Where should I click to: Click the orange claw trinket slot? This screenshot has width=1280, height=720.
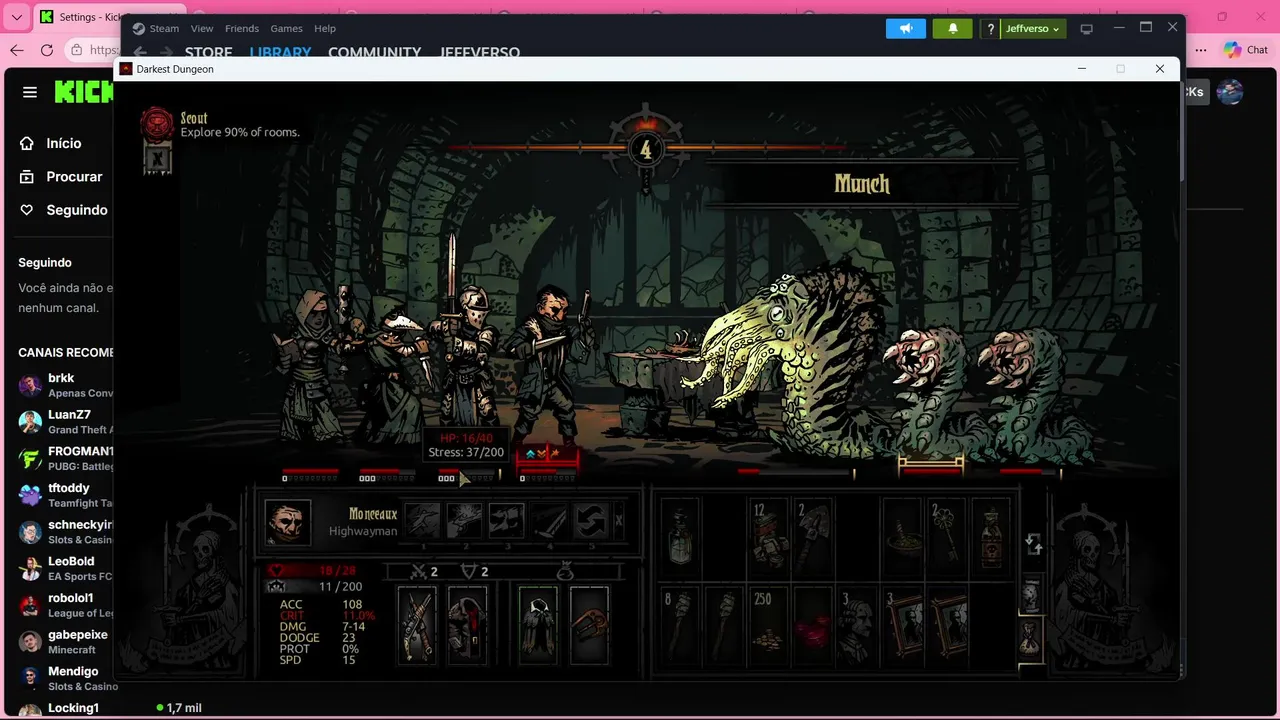[x=589, y=625]
